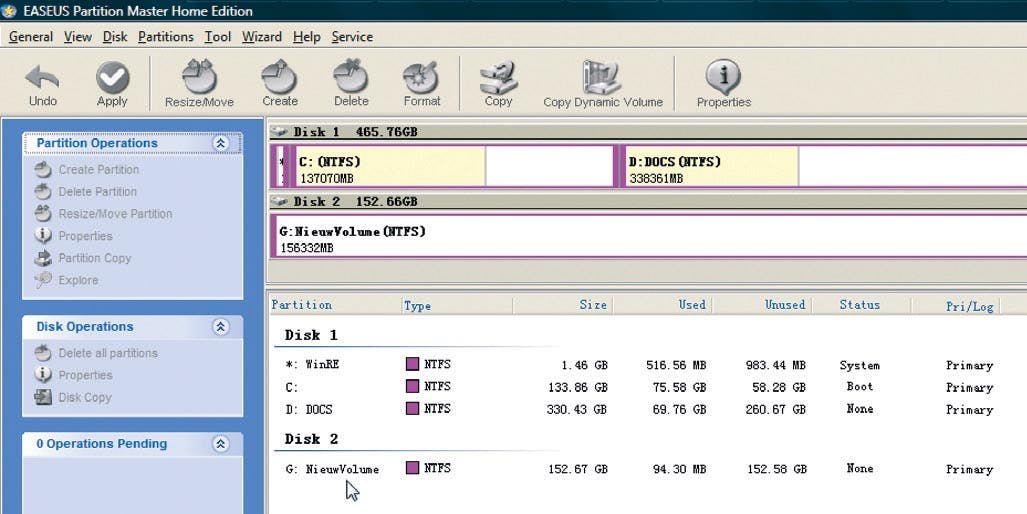This screenshot has height=514, width=1027.
Task: Click the '133.86 GB' size value
Action: [578, 387]
